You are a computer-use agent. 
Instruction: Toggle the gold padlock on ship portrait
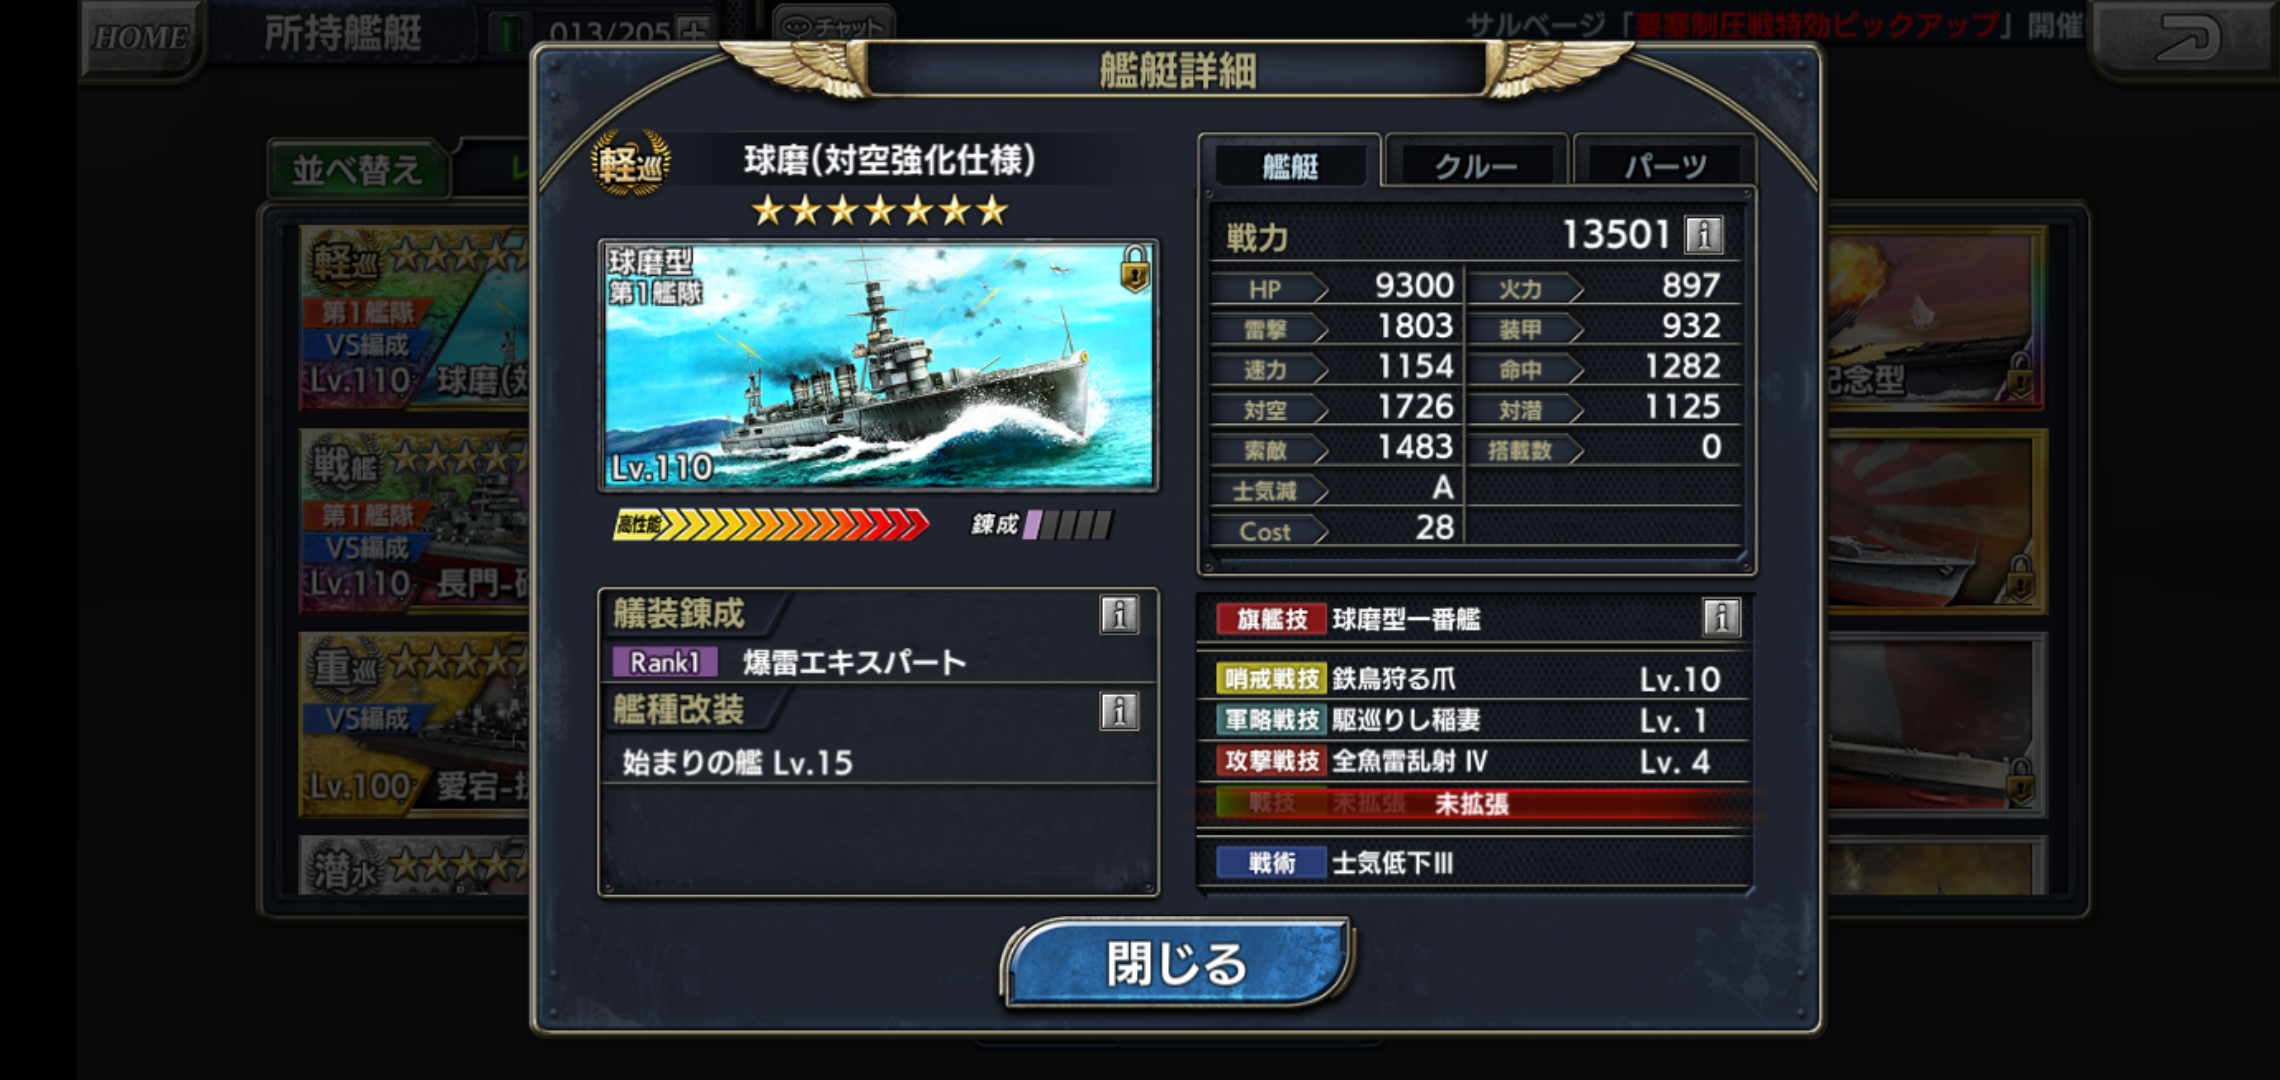click(x=1135, y=270)
